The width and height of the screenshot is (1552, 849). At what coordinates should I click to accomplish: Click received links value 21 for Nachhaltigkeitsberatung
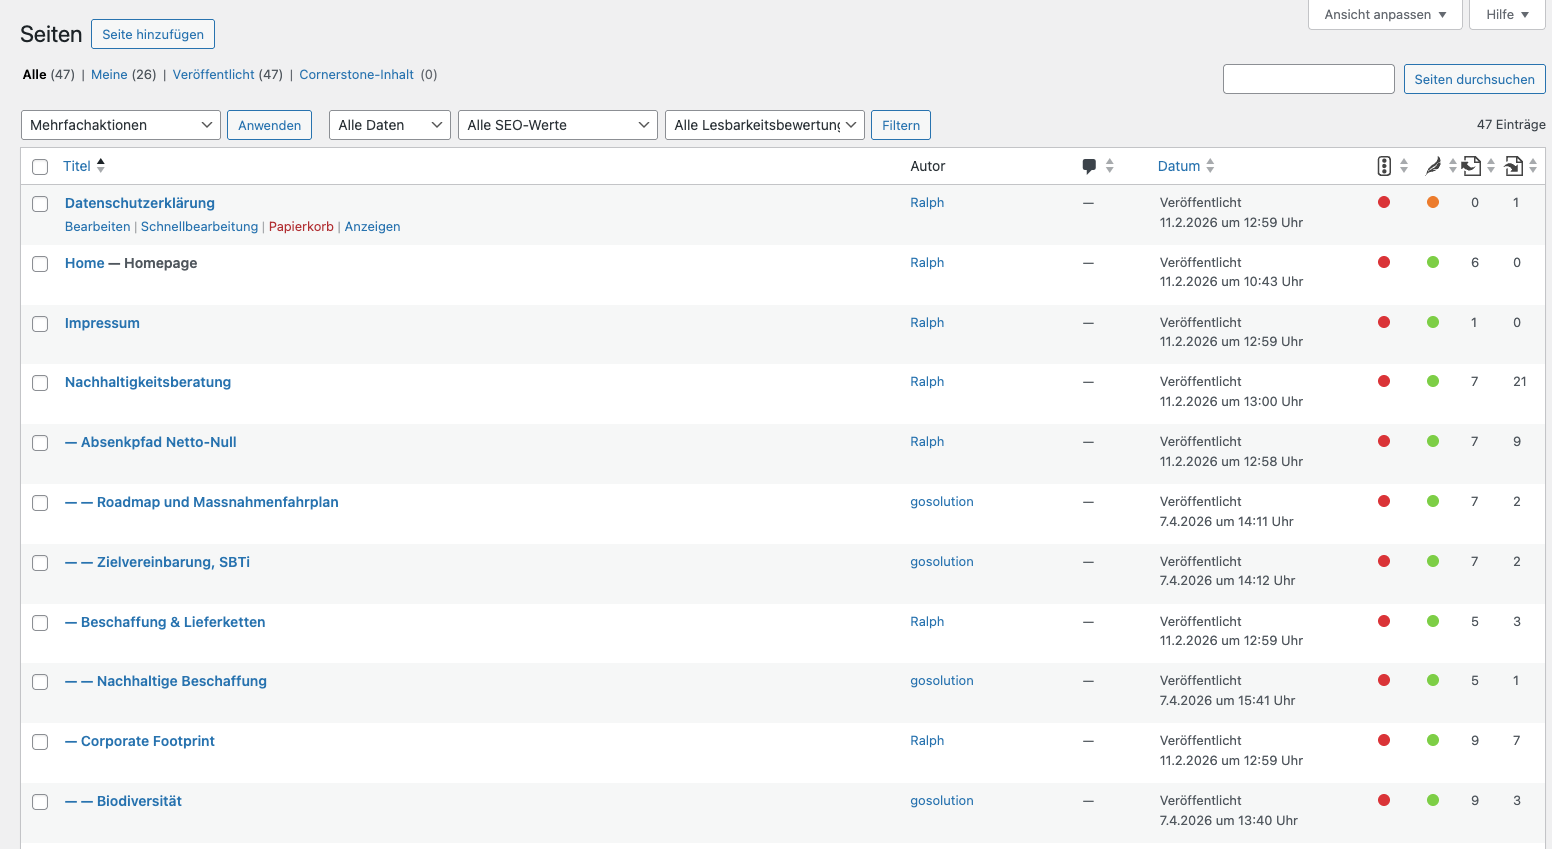(x=1520, y=381)
